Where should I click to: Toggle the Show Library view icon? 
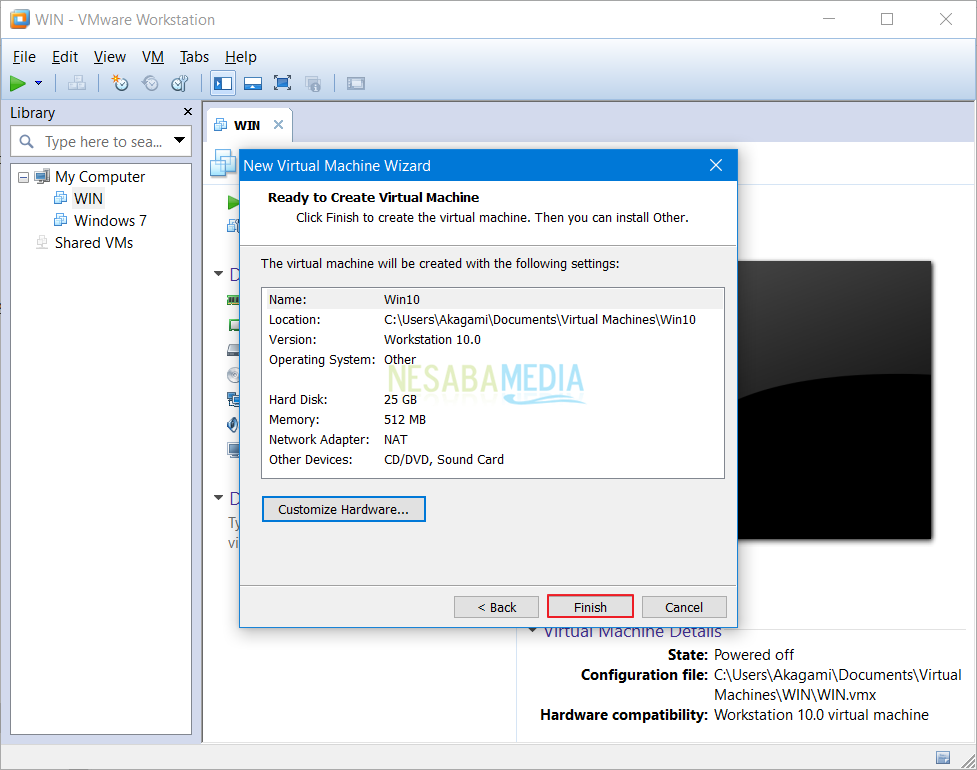click(x=223, y=83)
